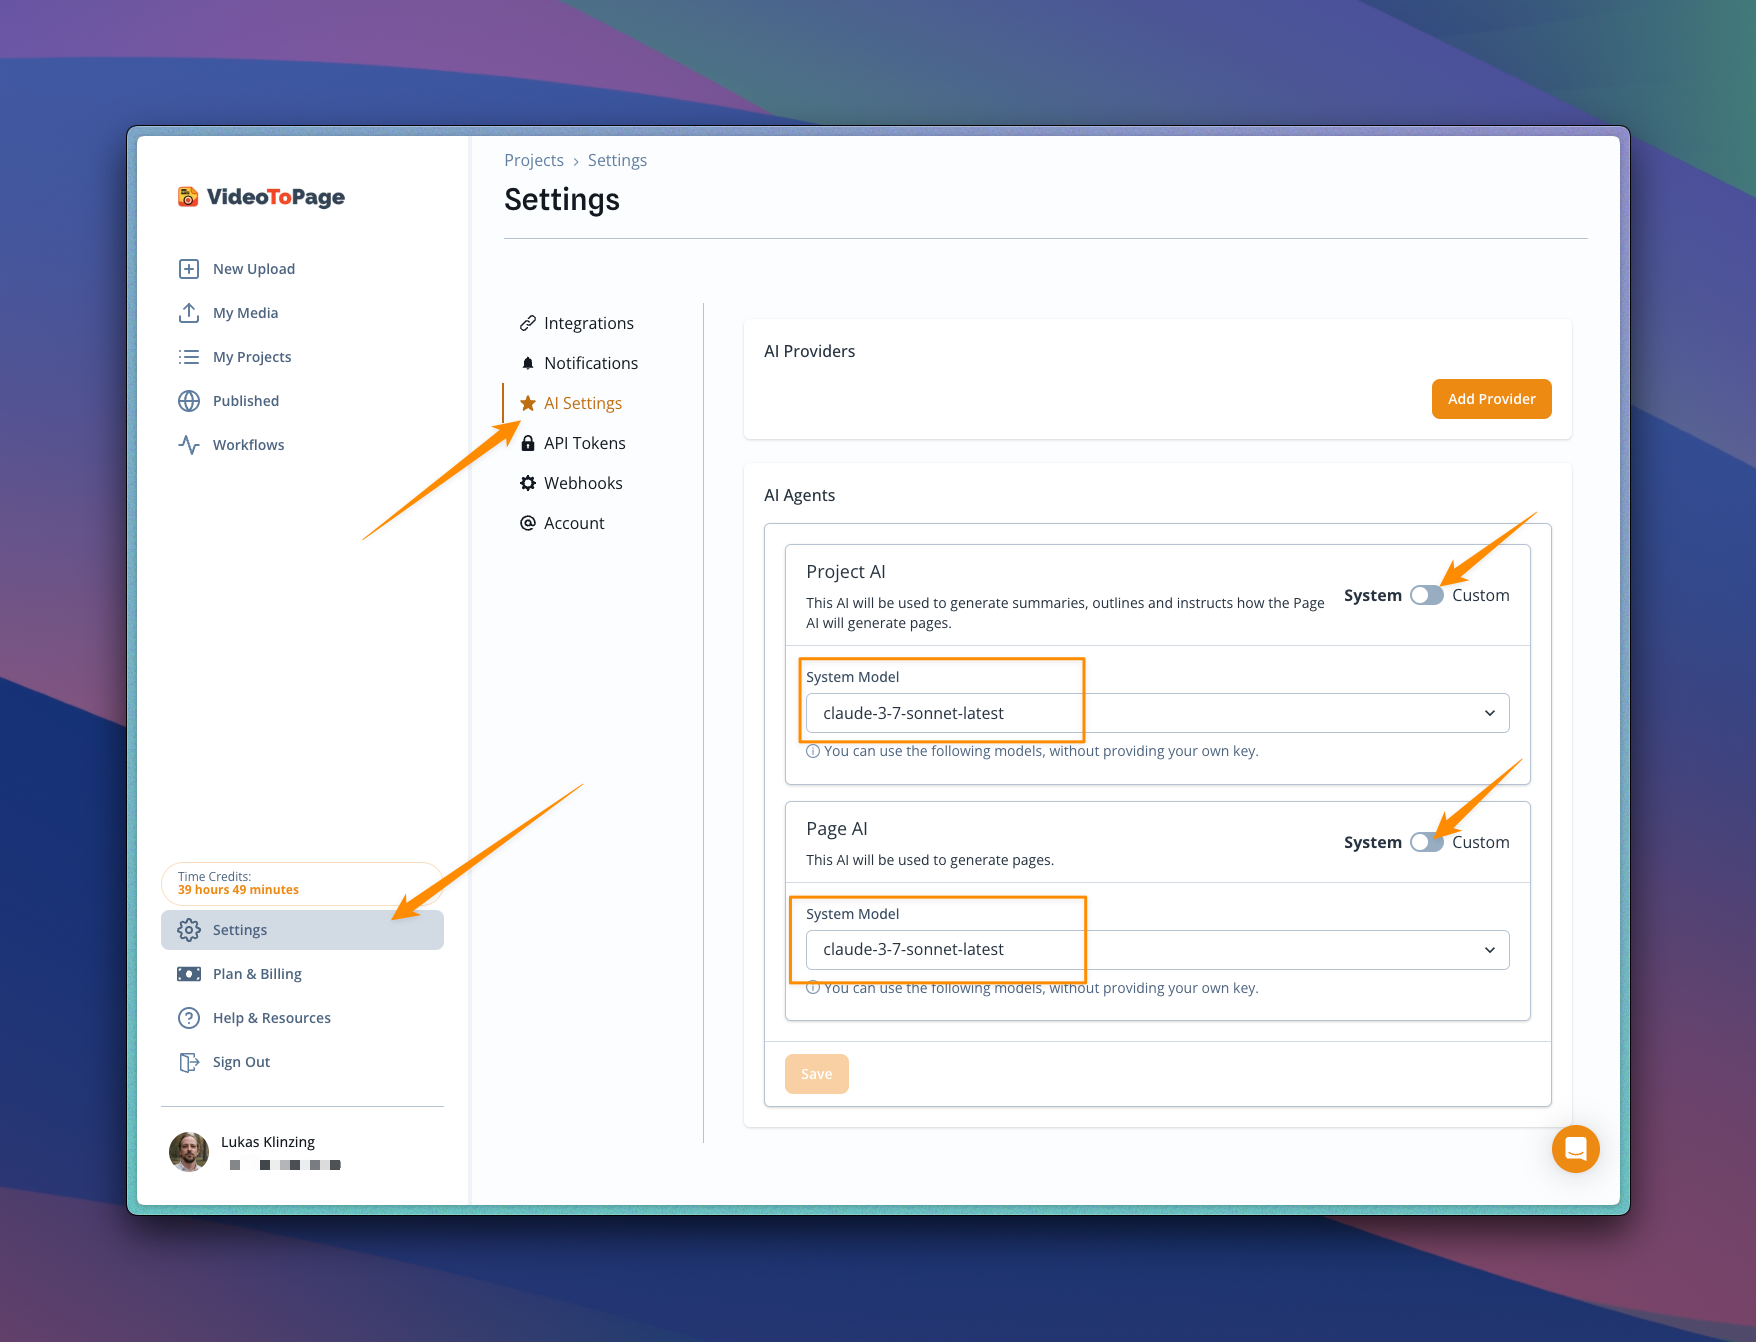Click the Lukas Klinzing user name

[268, 1142]
